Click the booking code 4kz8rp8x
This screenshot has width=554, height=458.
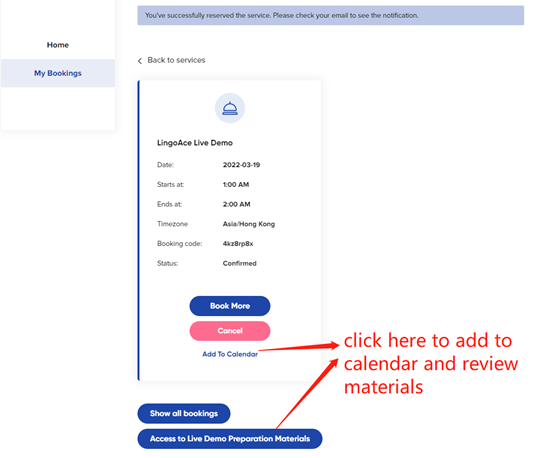click(x=238, y=243)
